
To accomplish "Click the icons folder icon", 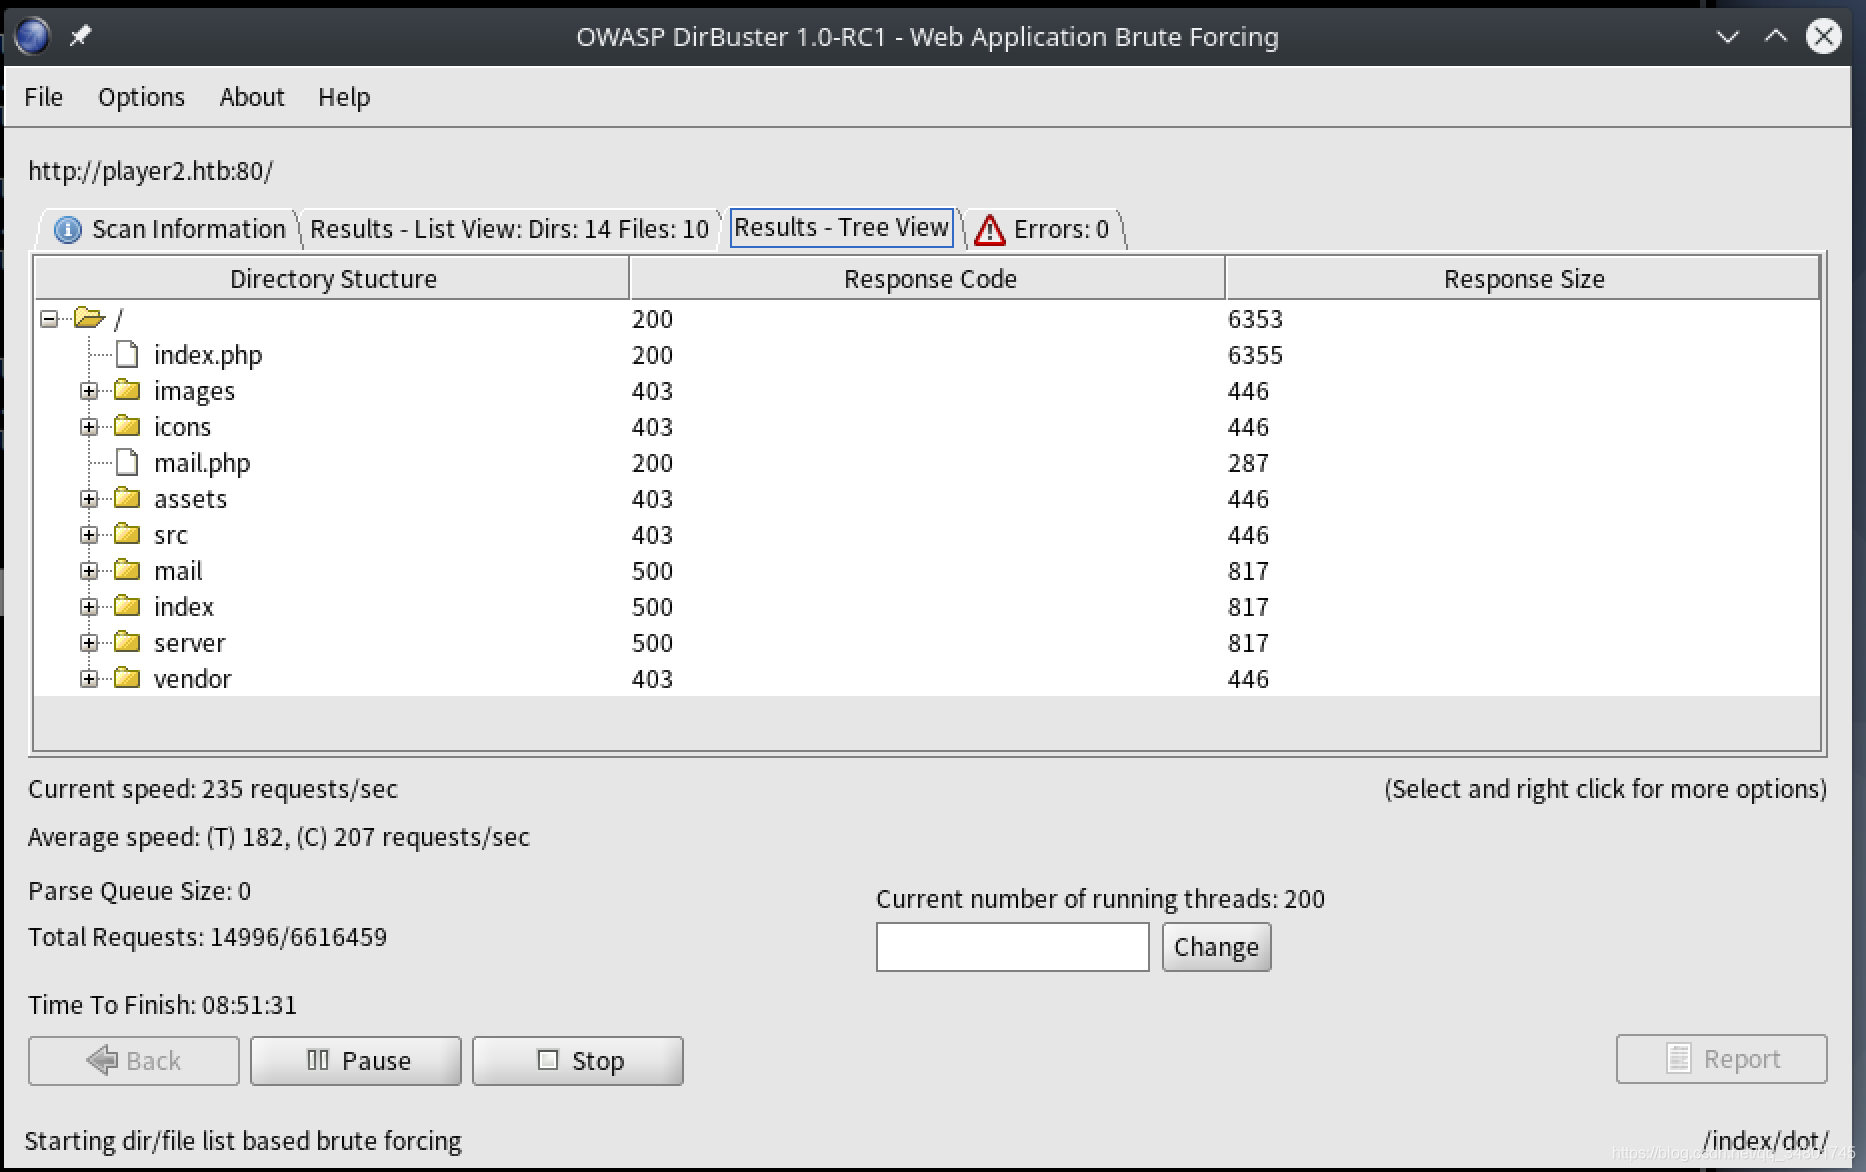I will [127, 426].
